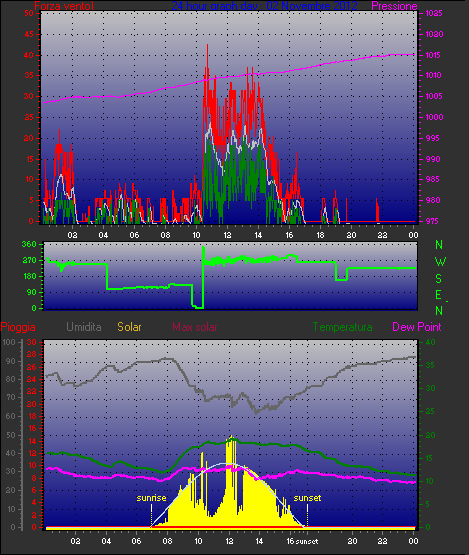
Task: Click the sunset marker on solar graph
Action: click(307, 498)
